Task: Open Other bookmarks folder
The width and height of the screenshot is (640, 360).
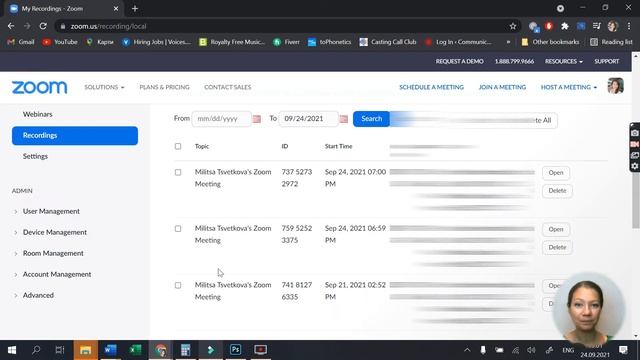Action: pyautogui.click(x=550, y=42)
